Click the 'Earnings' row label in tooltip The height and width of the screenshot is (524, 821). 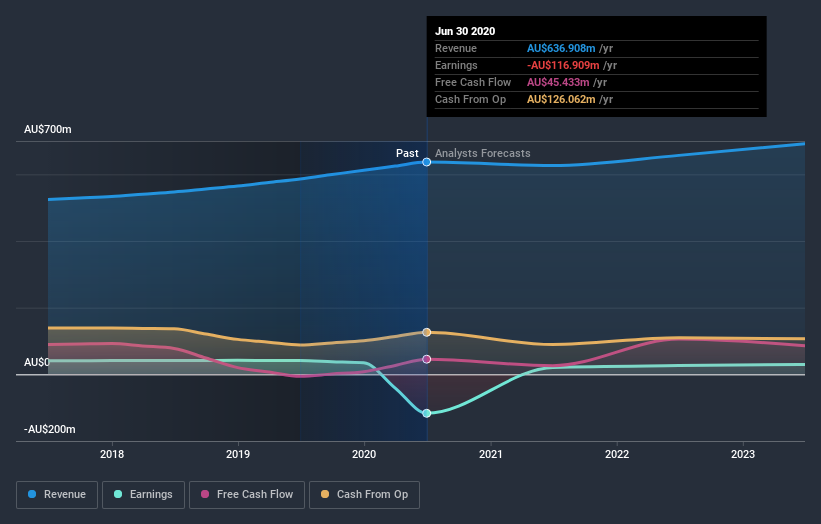point(456,65)
